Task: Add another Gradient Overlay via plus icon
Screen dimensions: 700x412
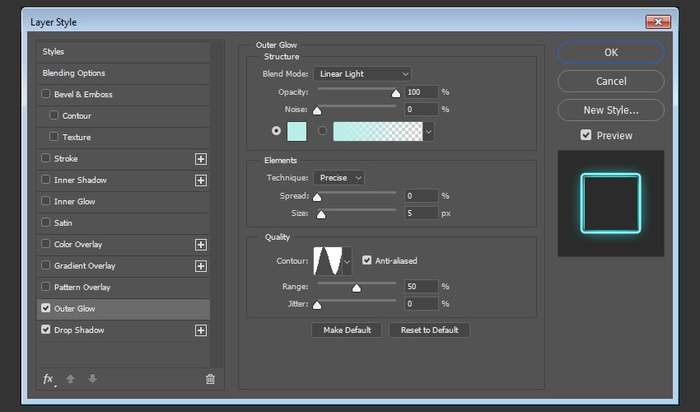Action: pyautogui.click(x=200, y=266)
